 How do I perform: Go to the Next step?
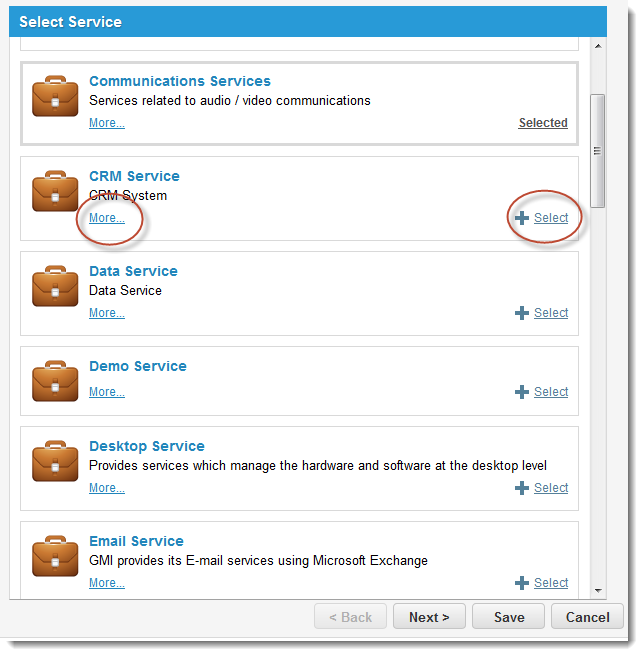pos(429,617)
